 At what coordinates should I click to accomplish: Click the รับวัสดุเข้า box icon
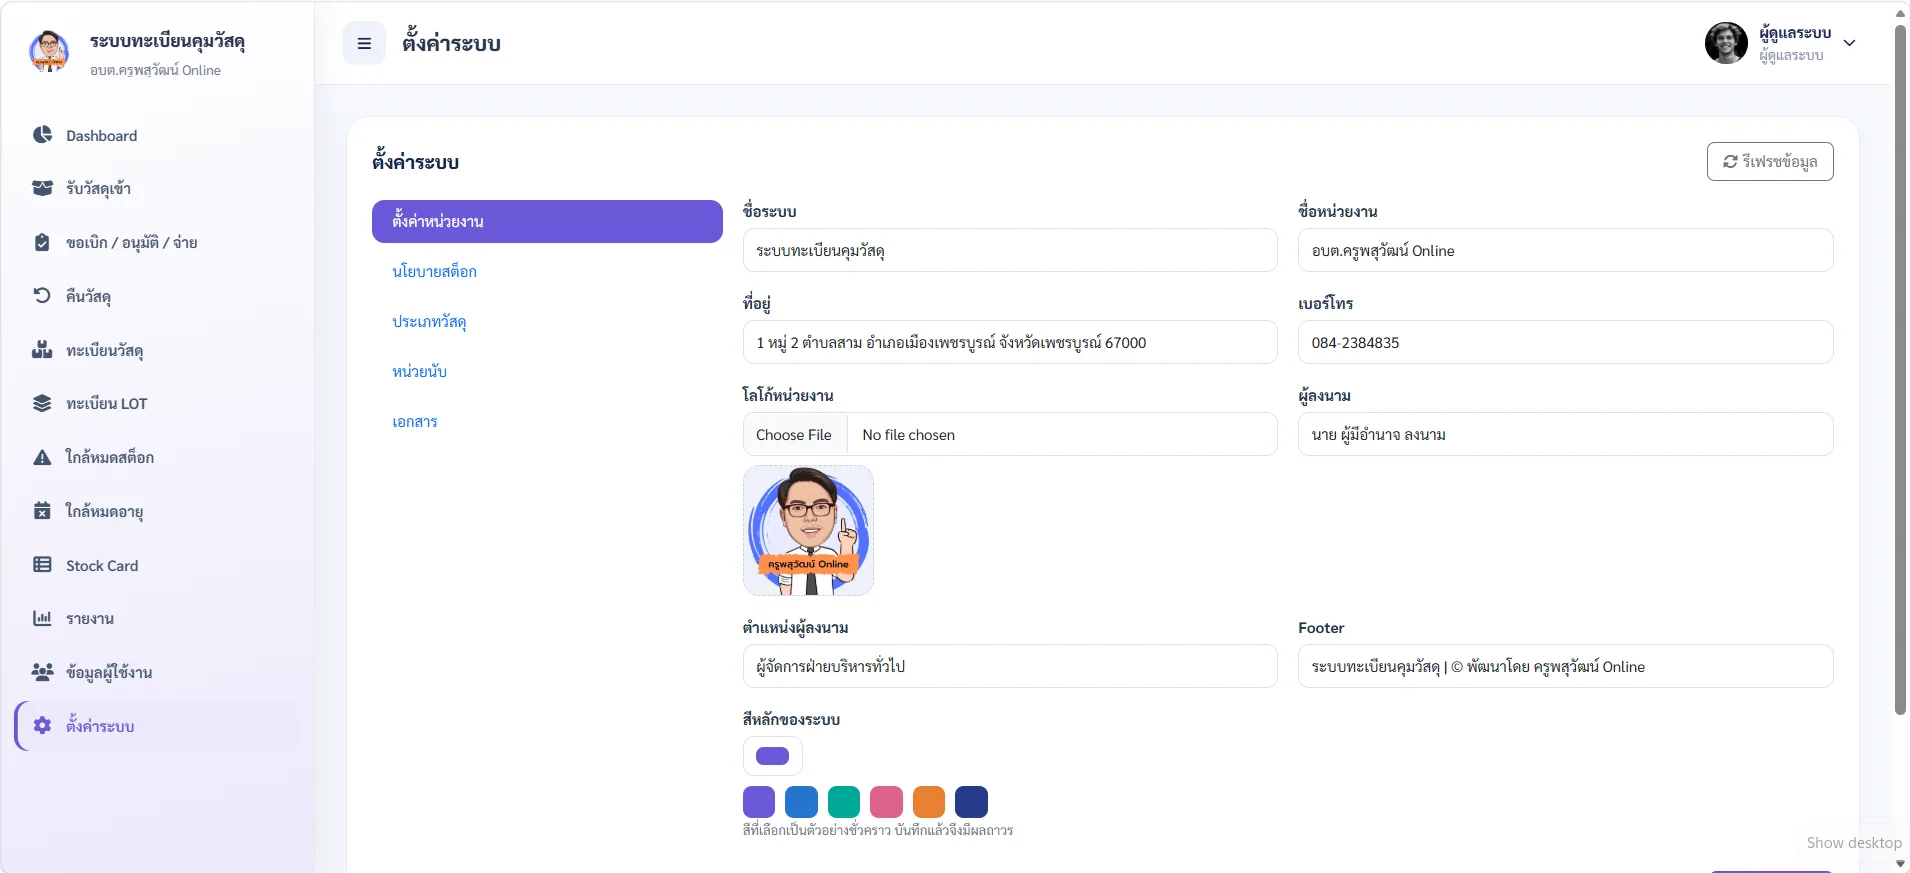click(42, 188)
